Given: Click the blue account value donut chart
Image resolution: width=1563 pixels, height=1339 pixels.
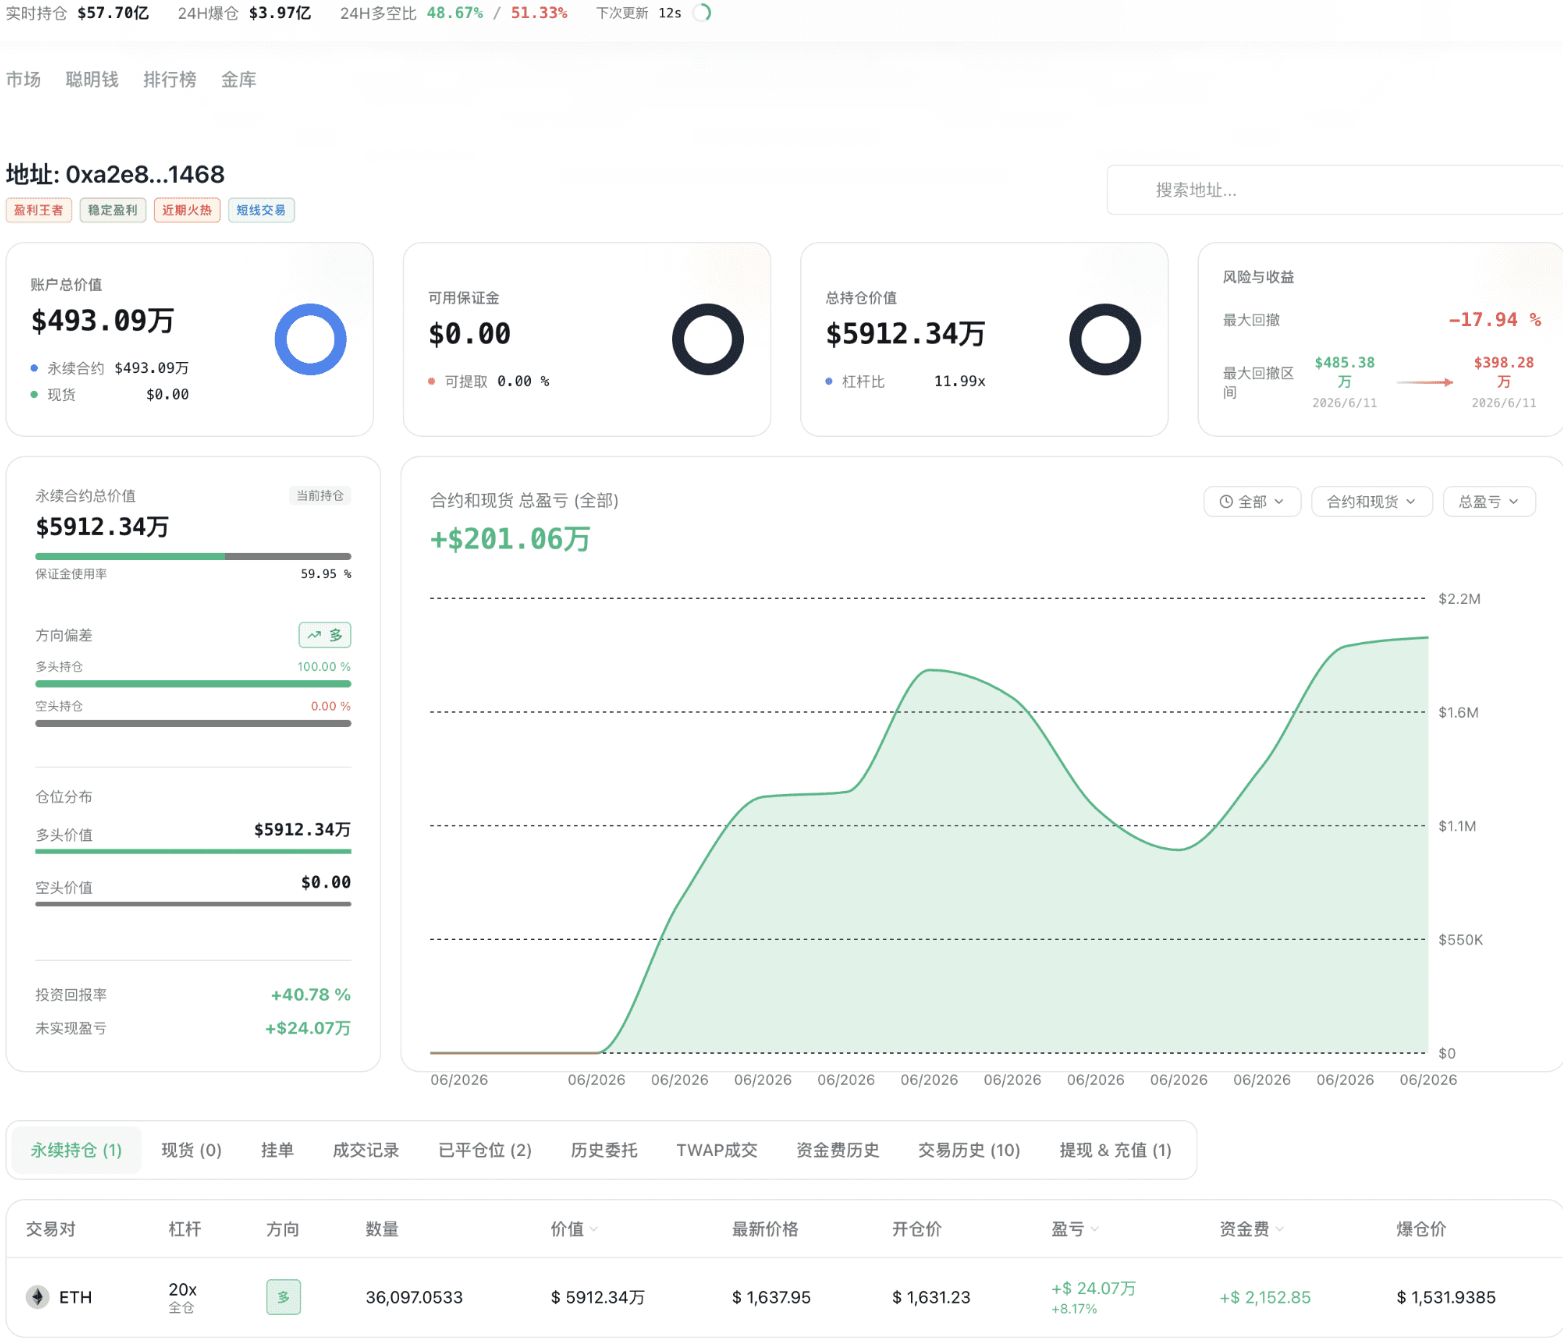Looking at the screenshot, I should click(311, 340).
